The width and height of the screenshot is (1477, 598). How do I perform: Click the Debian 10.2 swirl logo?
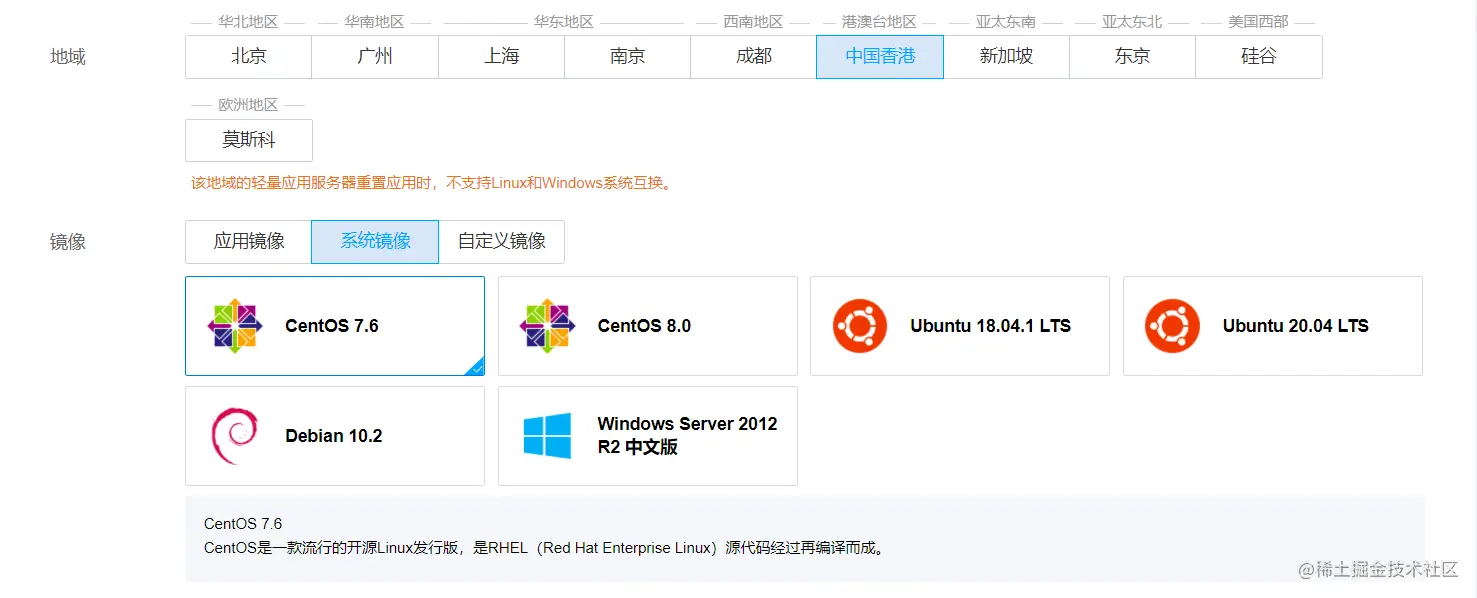click(x=235, y=436)
